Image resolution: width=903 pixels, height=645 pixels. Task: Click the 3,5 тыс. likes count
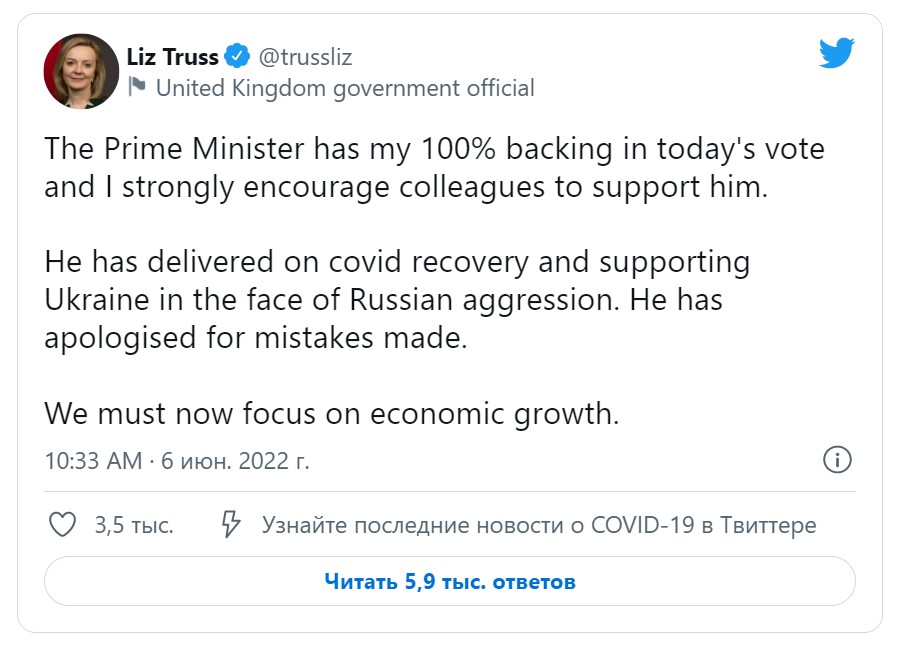click(134, 525)
